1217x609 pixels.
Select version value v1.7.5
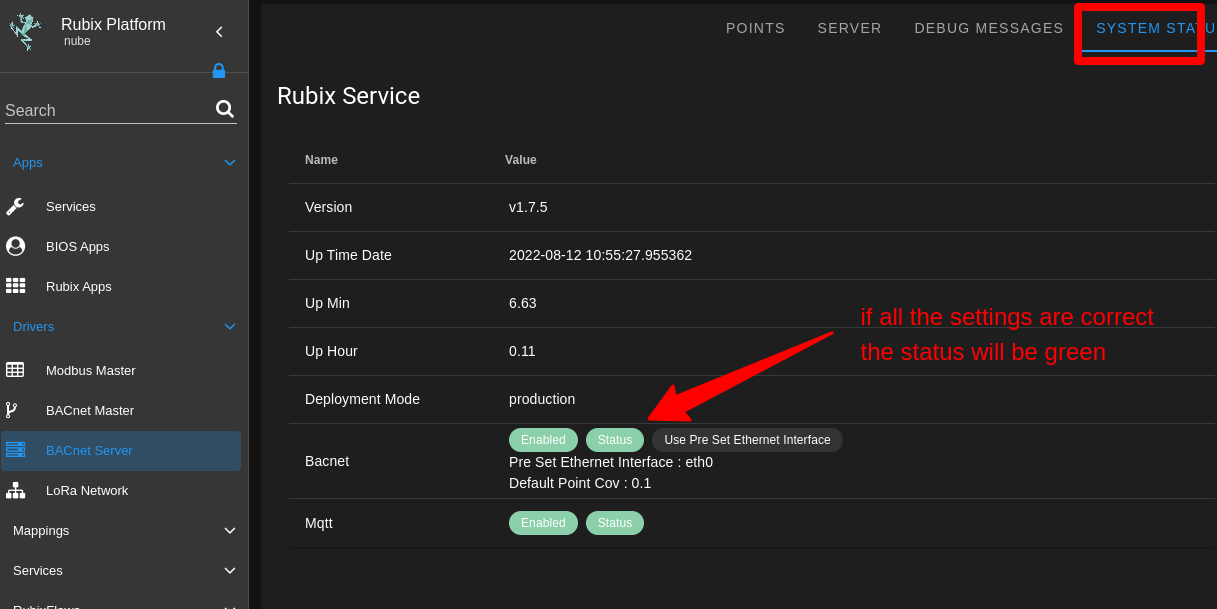[x=528, y=207]
